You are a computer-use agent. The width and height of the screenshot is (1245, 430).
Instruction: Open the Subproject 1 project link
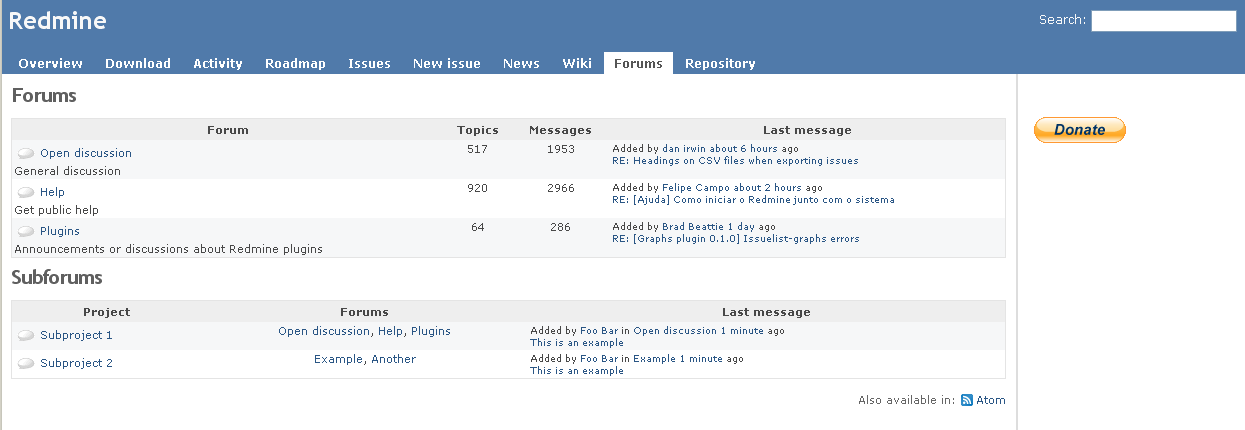coord(76,335)
